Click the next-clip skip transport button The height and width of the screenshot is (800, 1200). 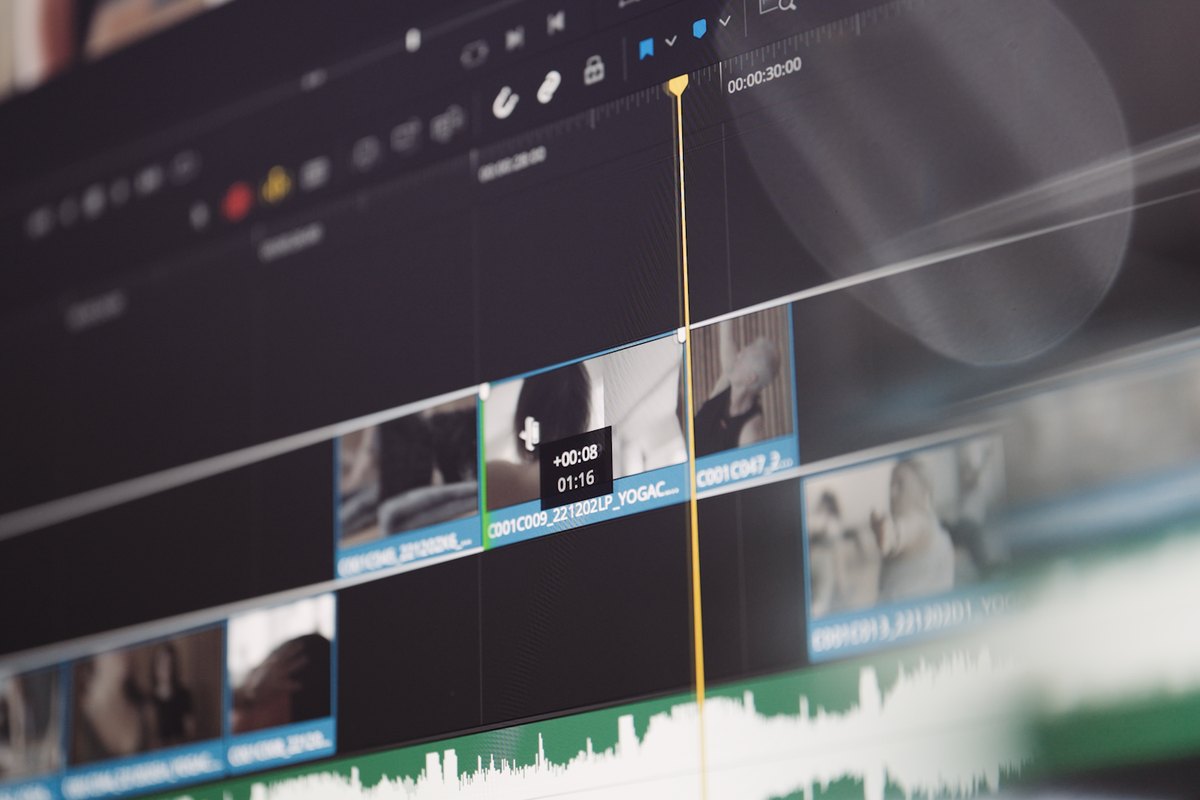click(514, 39)
